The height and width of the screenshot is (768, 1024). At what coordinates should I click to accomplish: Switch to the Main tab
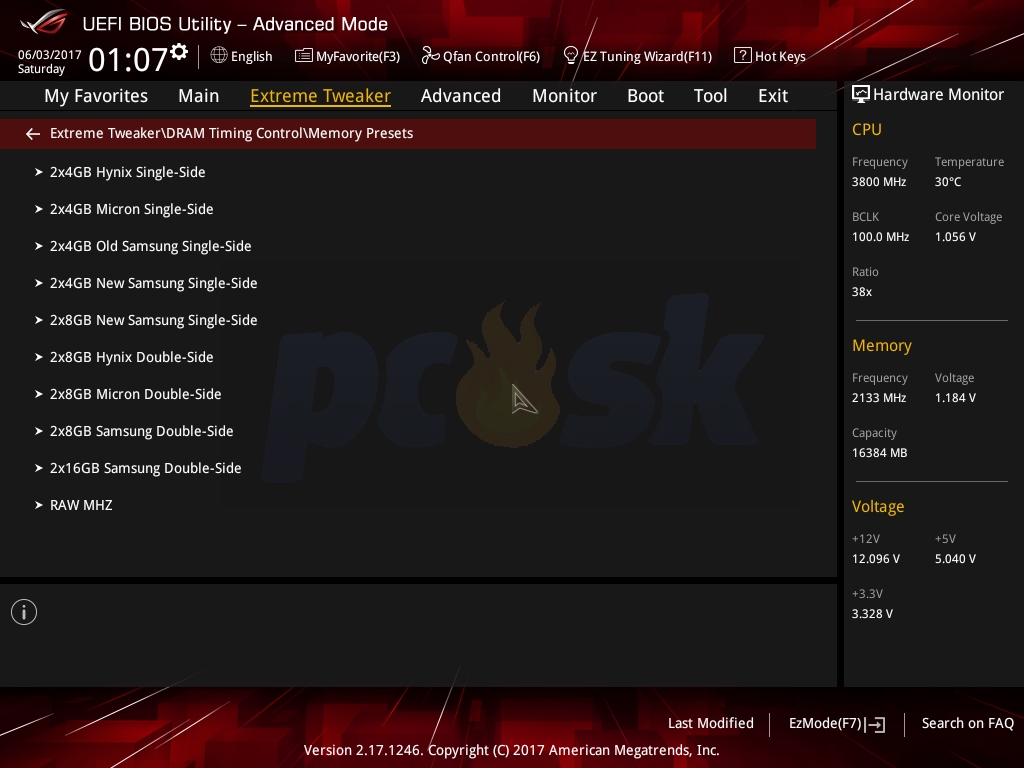(x=199, y=96)
